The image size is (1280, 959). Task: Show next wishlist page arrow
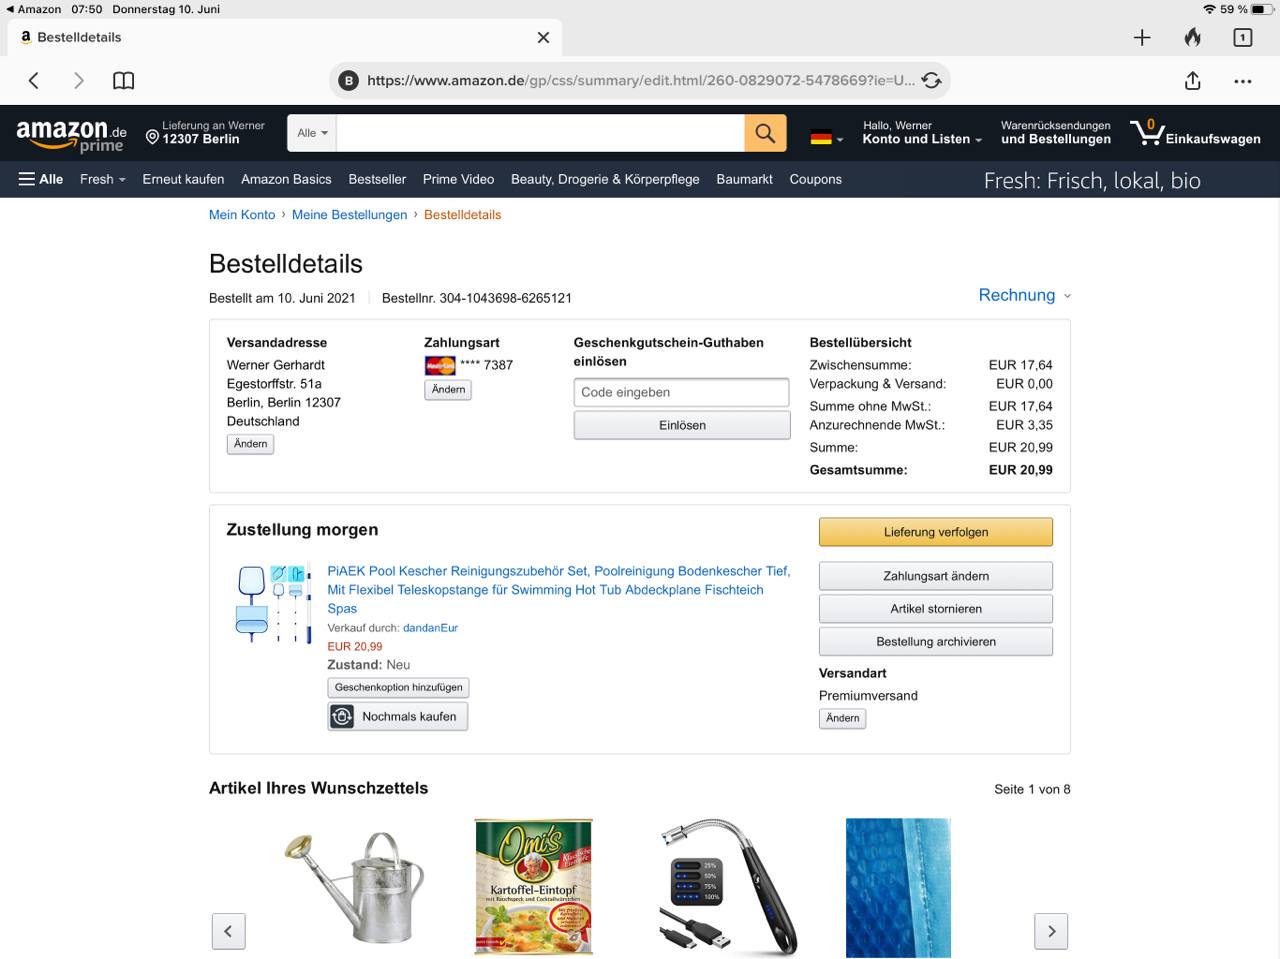point(1051,931)
